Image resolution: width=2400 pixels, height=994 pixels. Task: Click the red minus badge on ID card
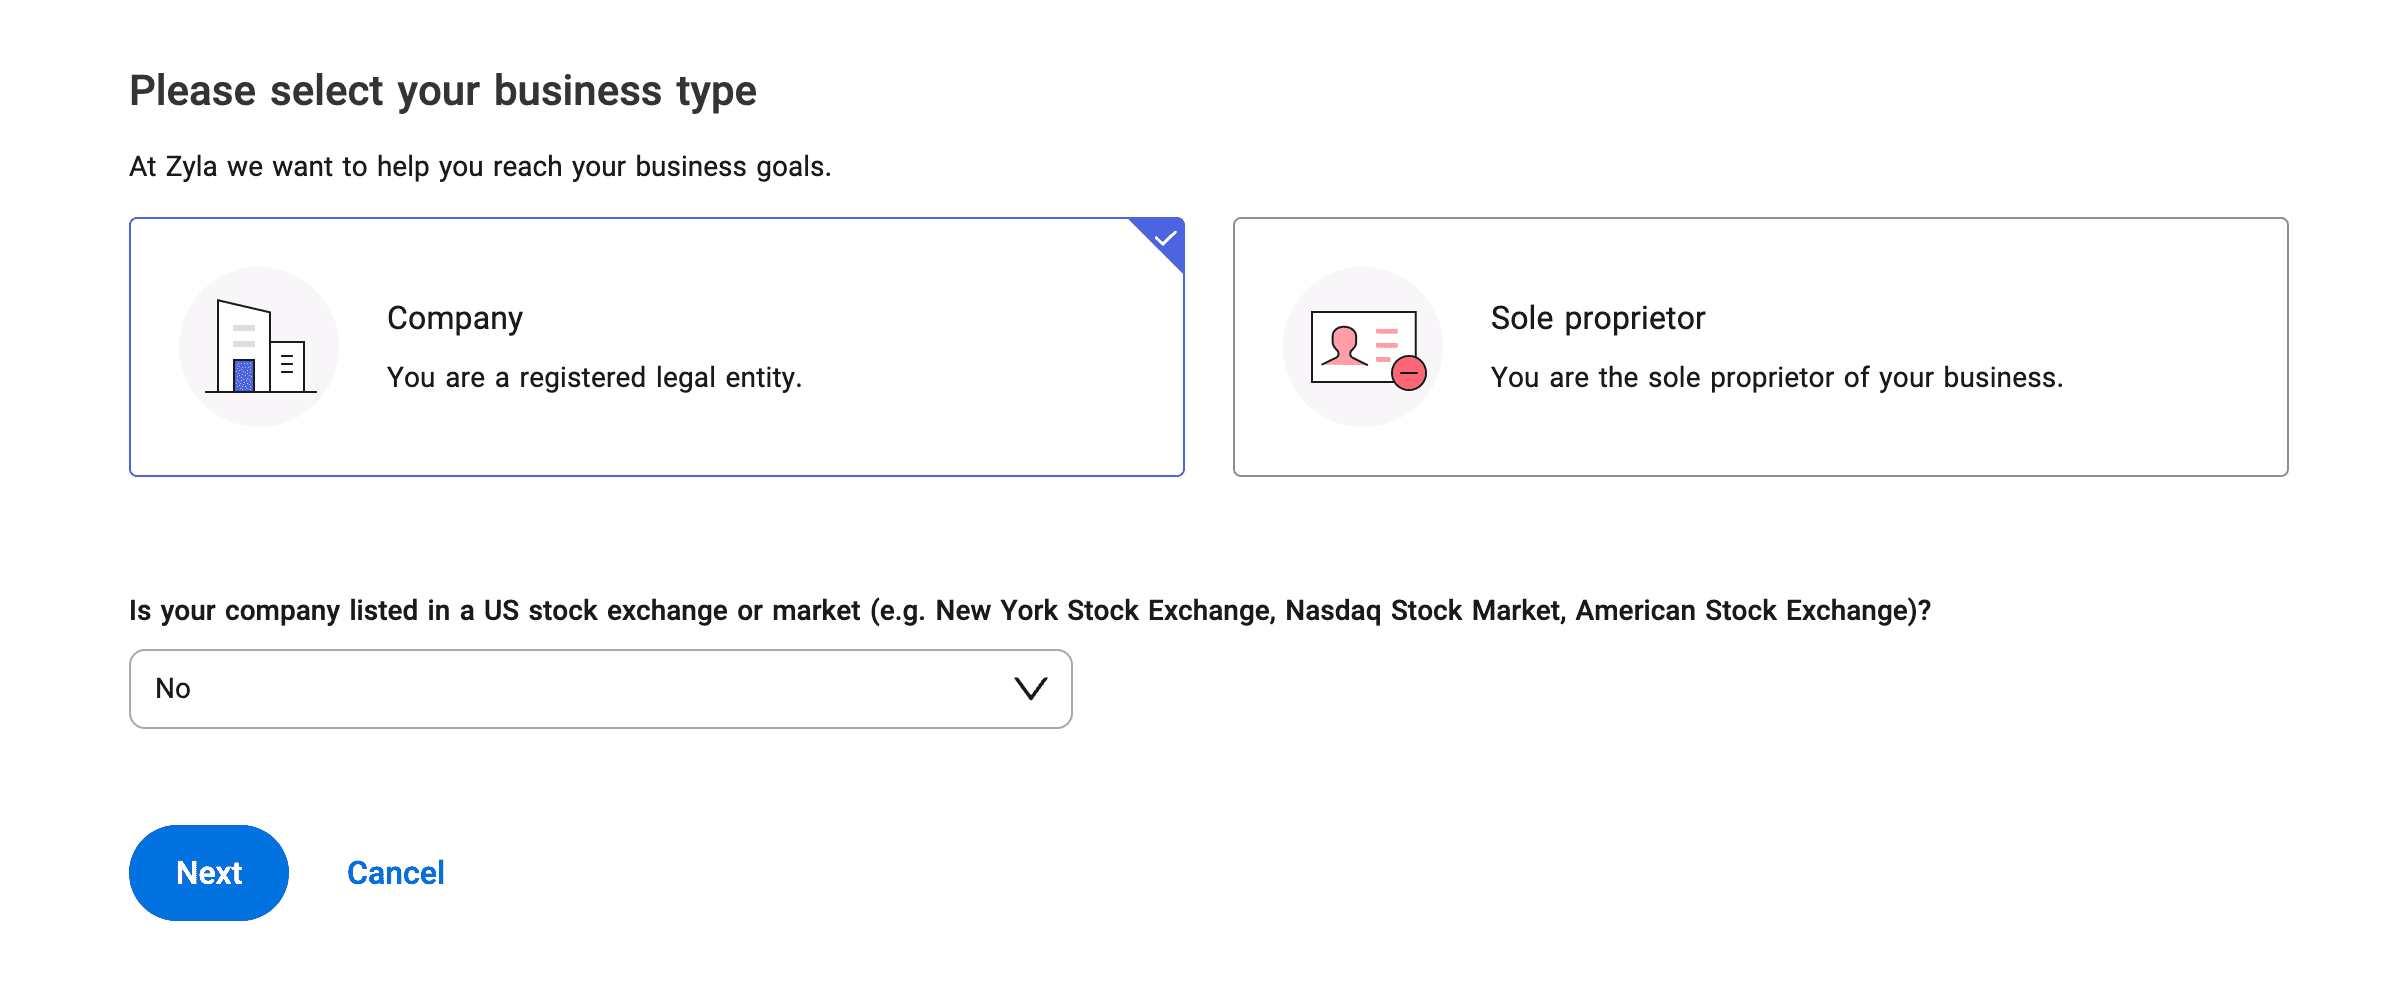click(1409, 373)
